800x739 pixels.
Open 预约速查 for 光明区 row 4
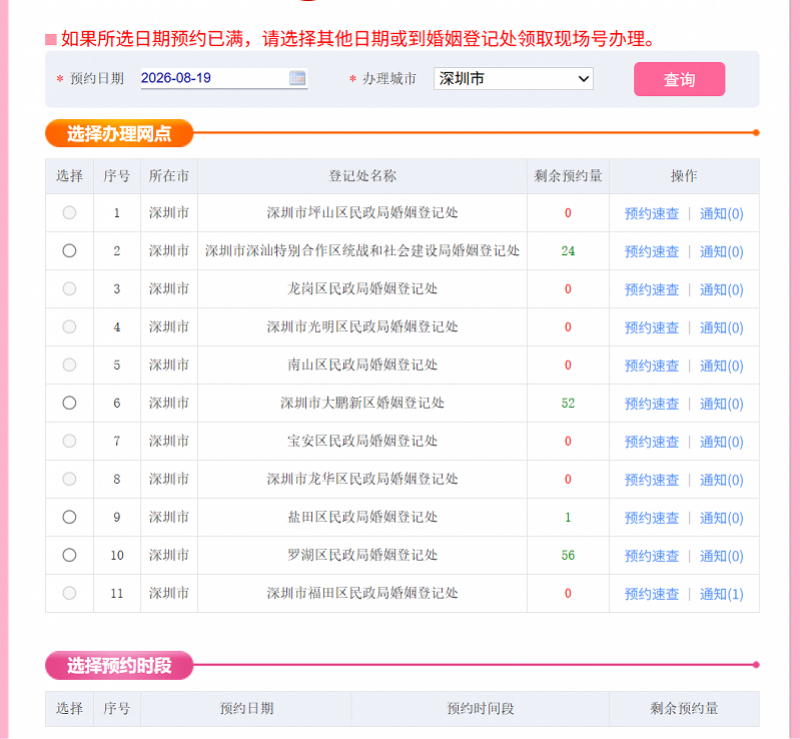(x=652, y=328)
